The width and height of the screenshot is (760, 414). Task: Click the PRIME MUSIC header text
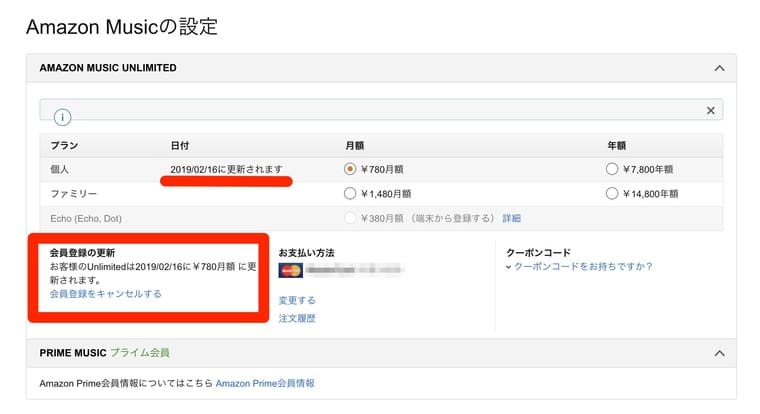pos(73,353)
